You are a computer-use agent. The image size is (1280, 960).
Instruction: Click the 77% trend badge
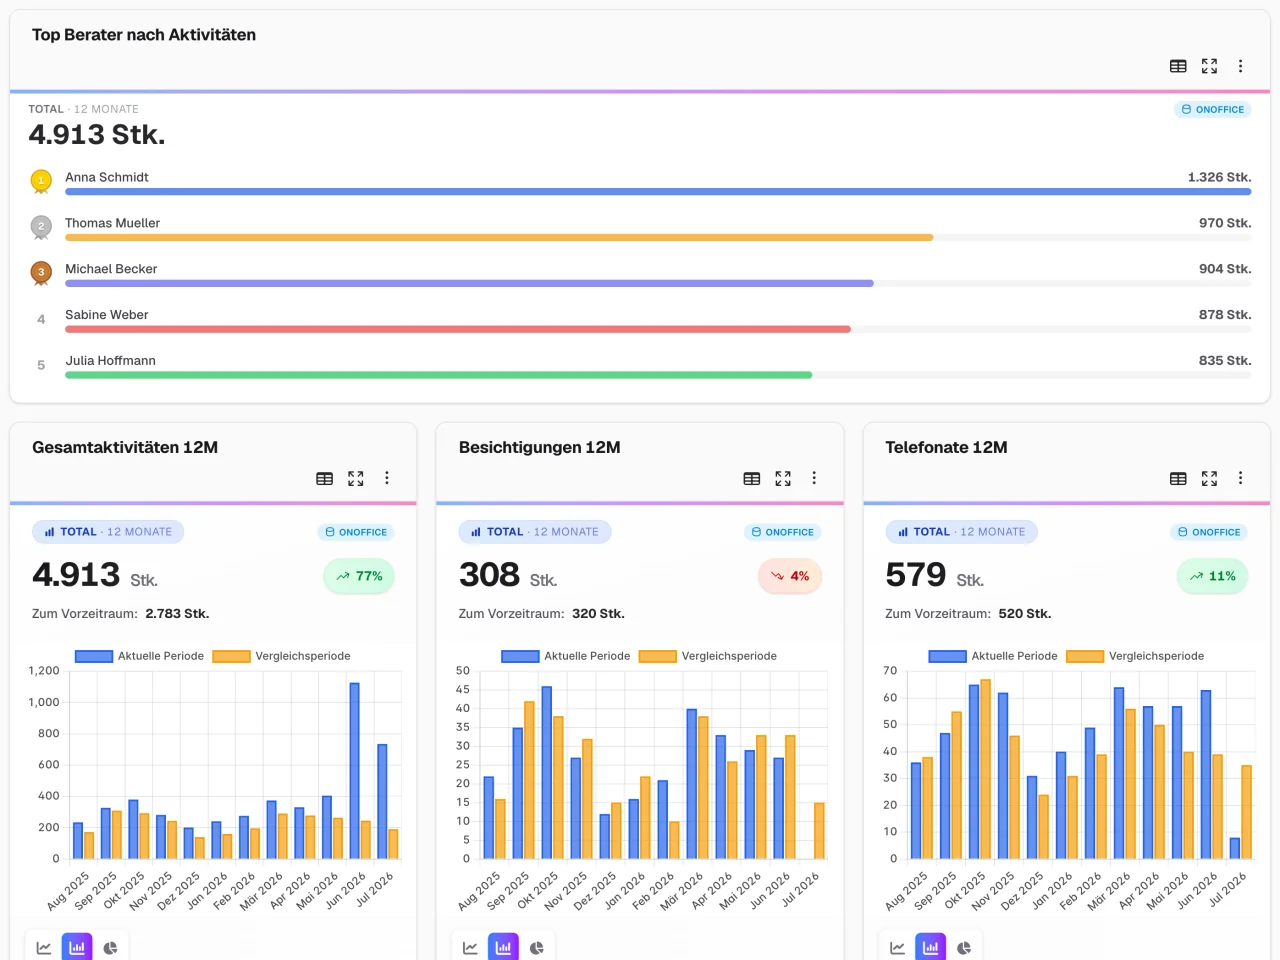pos(359,576)
